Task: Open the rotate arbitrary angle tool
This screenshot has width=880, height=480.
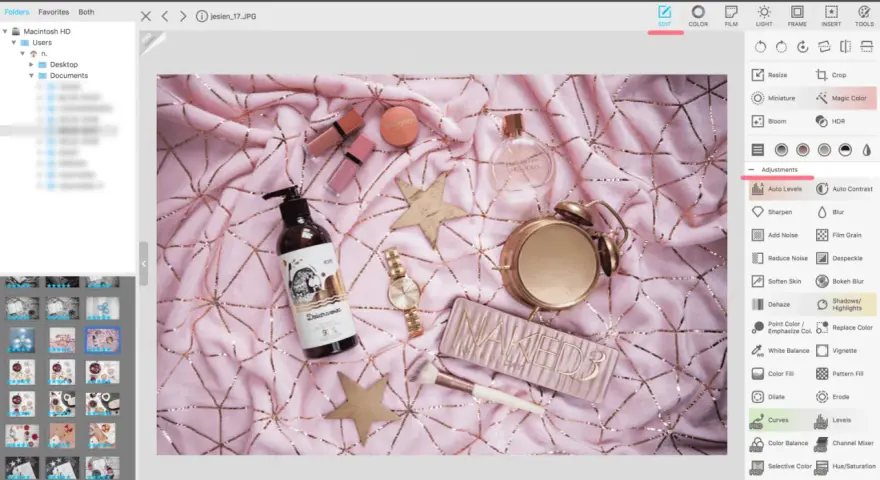Action: click(x=803, y=47)
